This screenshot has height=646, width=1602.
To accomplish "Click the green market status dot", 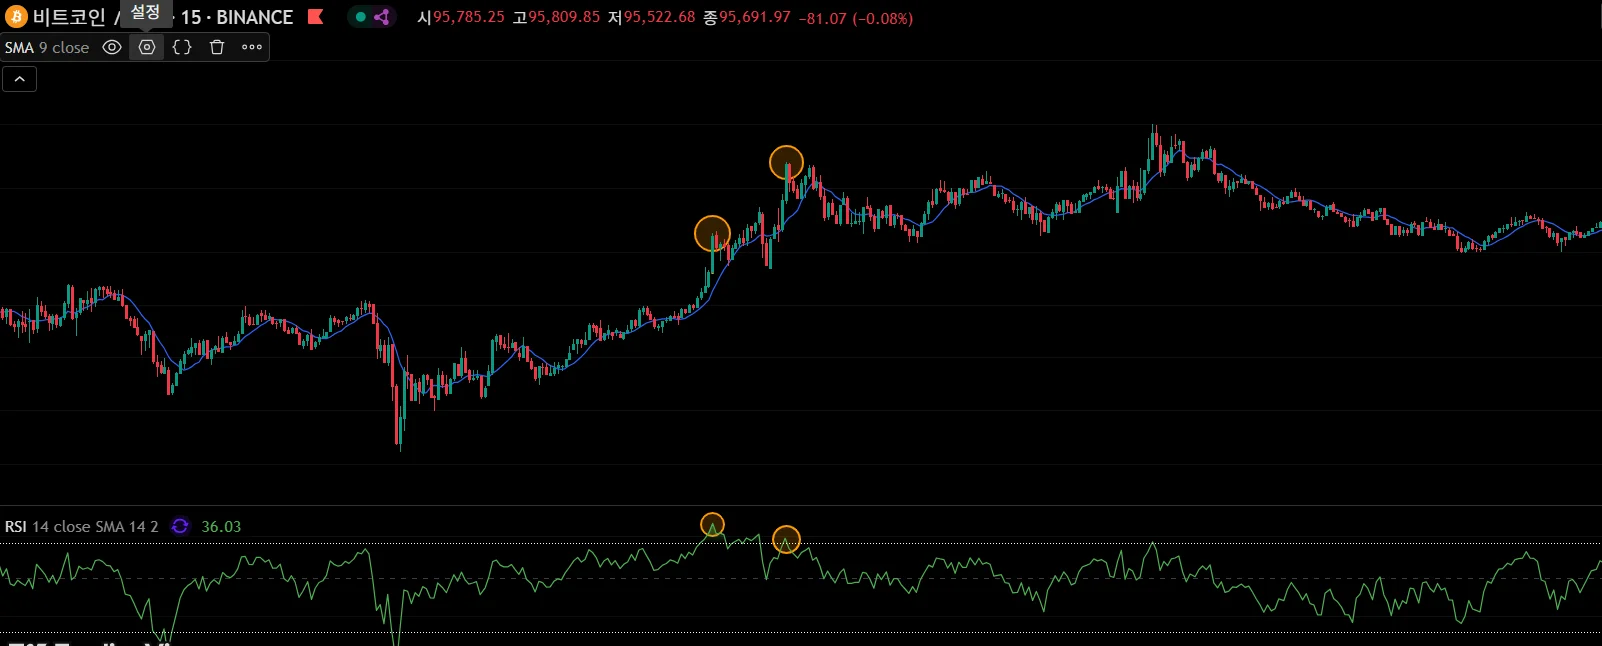I will 361,17.
